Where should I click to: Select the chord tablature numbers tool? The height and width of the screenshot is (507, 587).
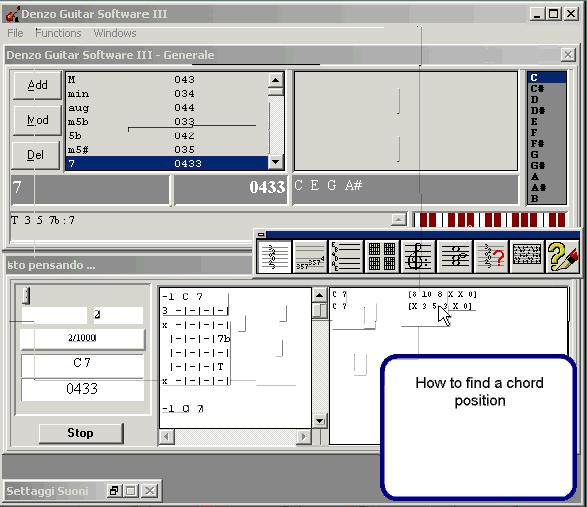point(274,256)
